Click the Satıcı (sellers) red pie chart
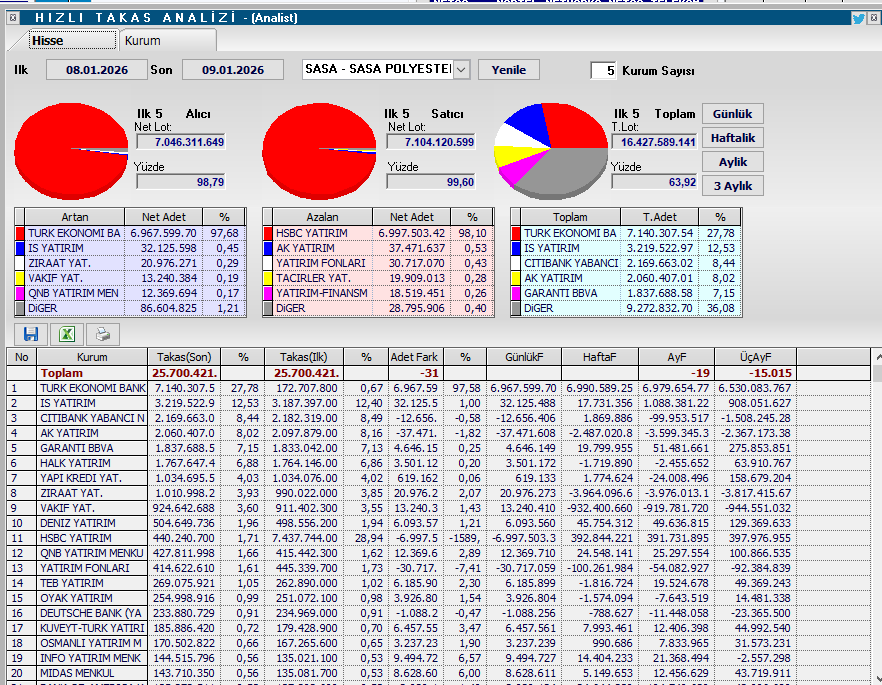Screen dimensions: 882x685 (x=319, y=151)
